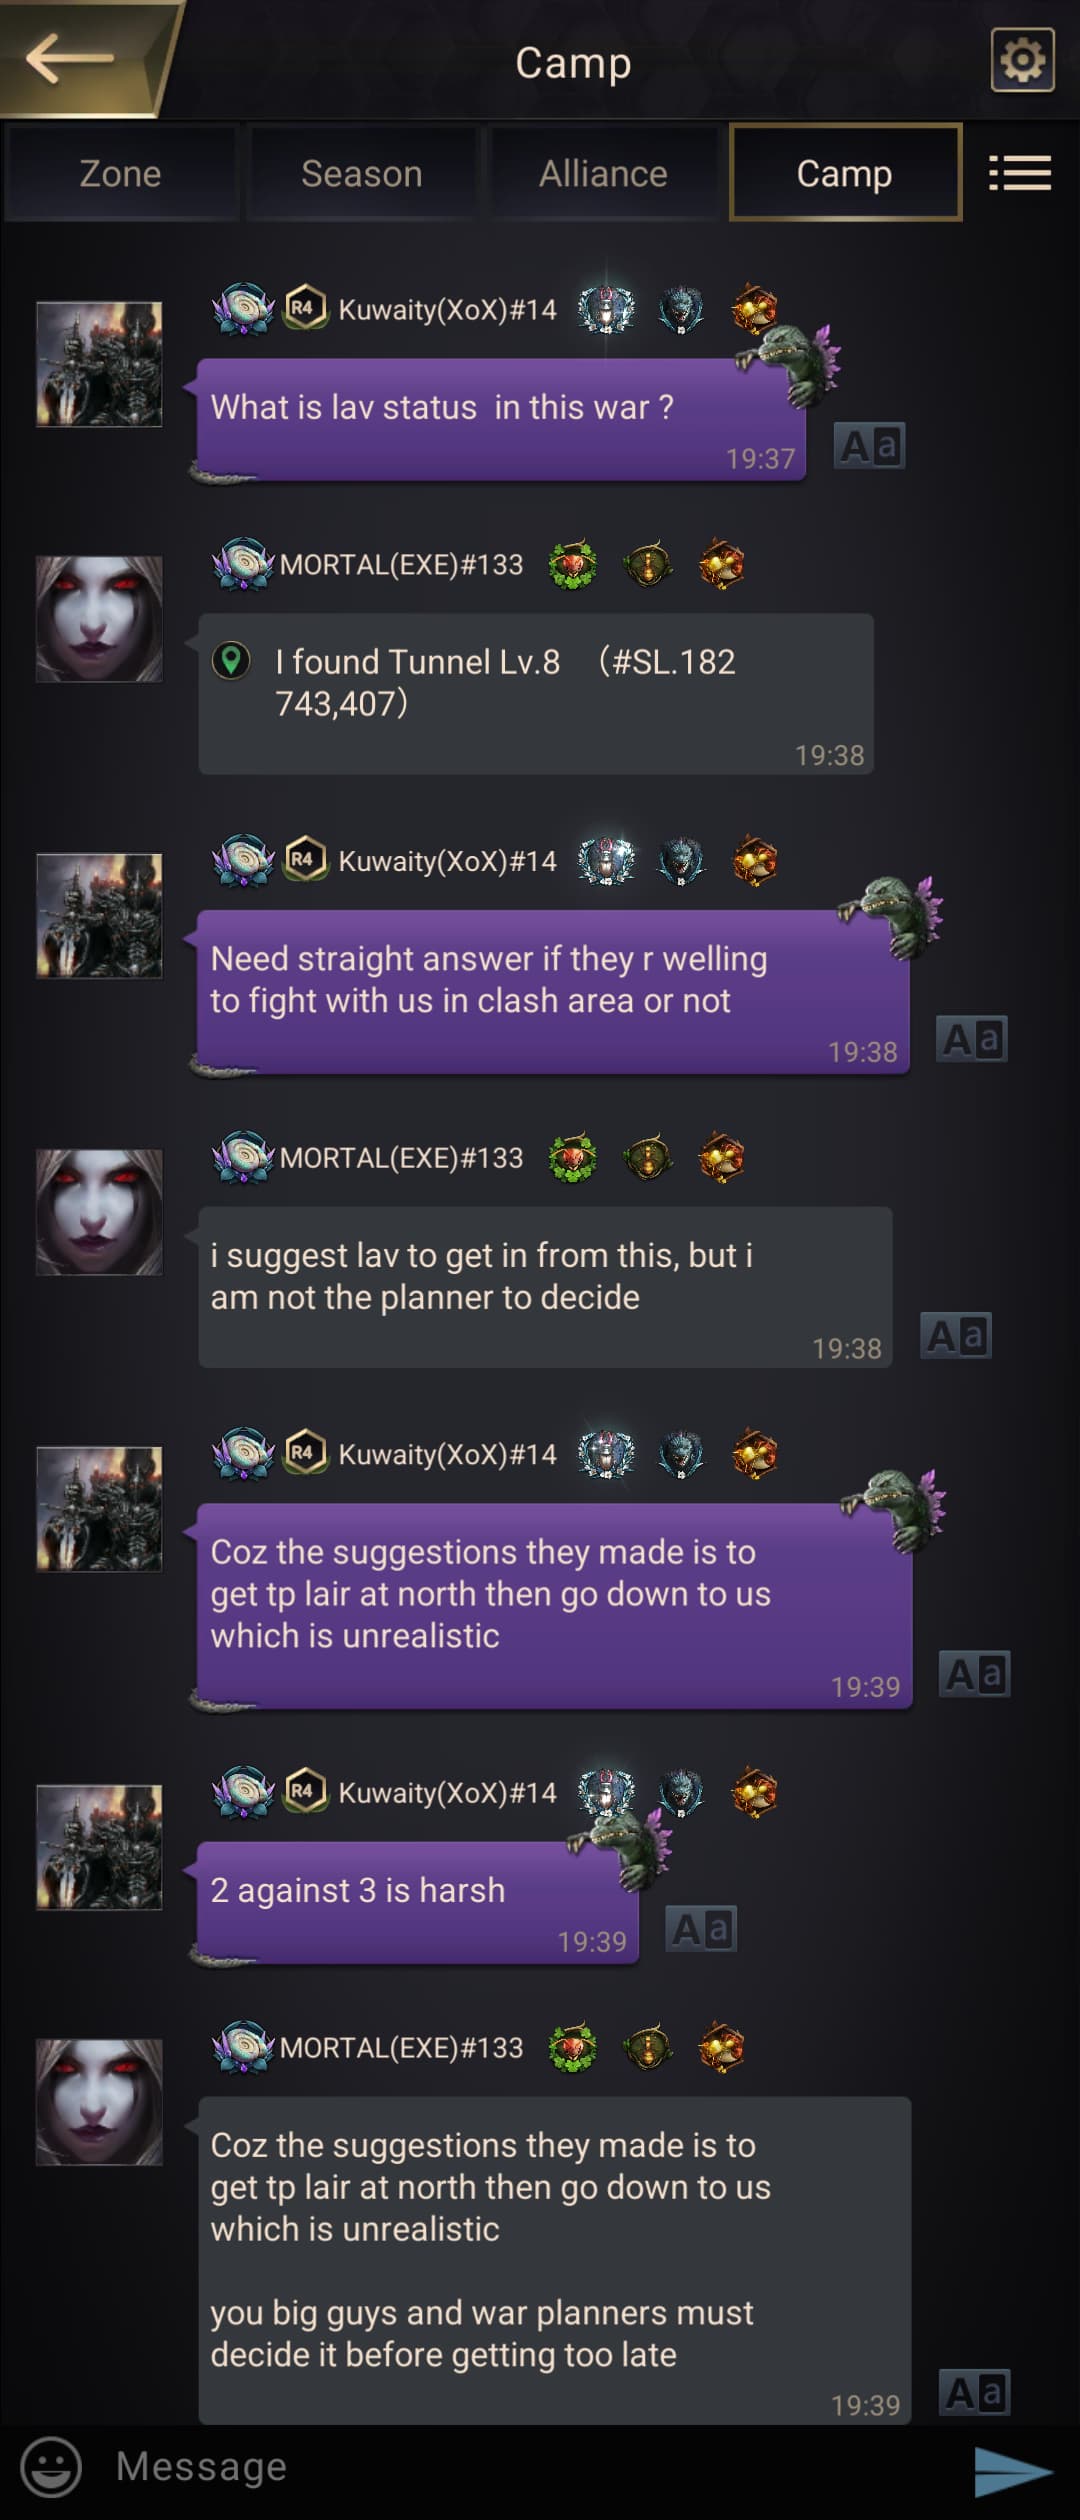Open Kuwaity's avatar on the first message
Viewport: 1080px width, 2520px height.
coord(99,365)
